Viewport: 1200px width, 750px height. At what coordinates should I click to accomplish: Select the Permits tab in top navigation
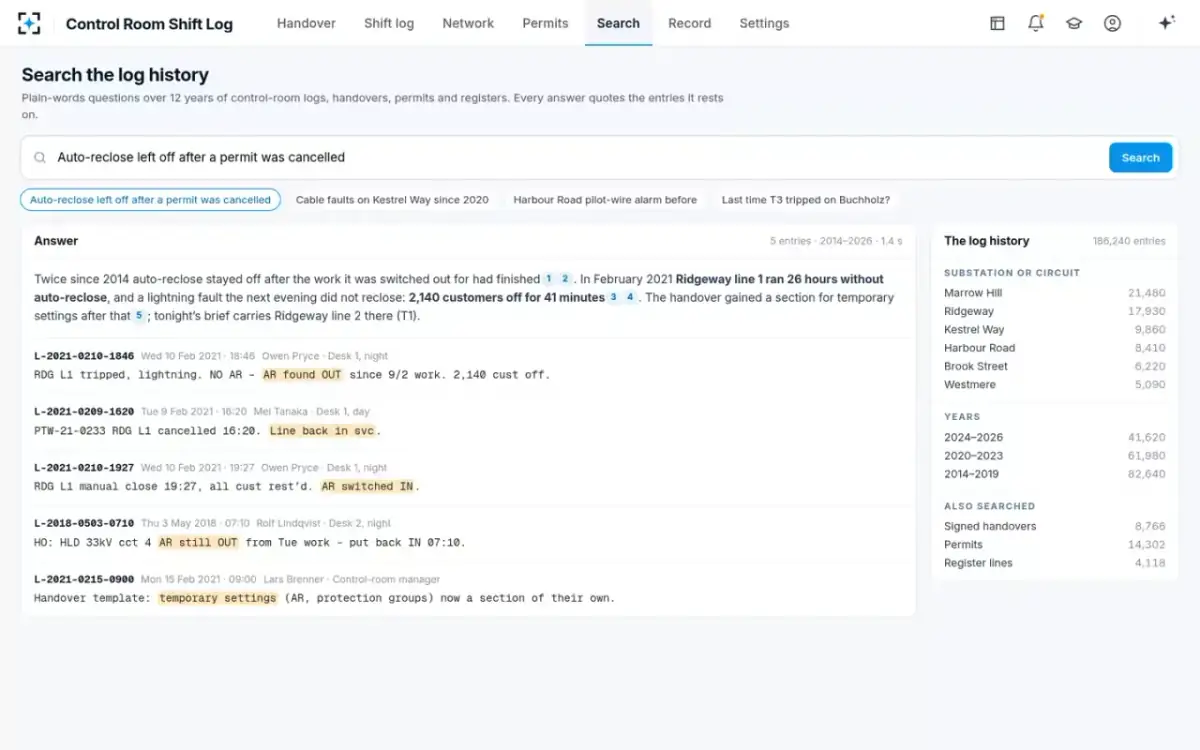545,23
